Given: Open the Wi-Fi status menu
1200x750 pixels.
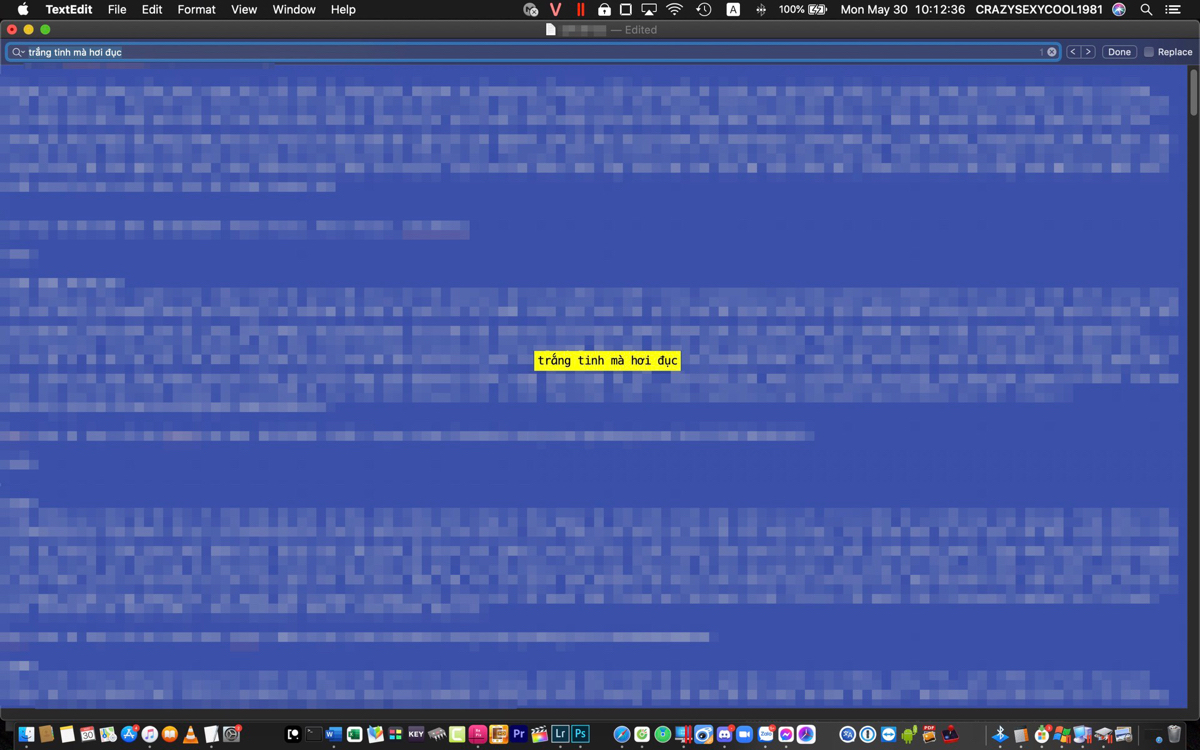Looking at the screenshot, I should tap(675, 9).
